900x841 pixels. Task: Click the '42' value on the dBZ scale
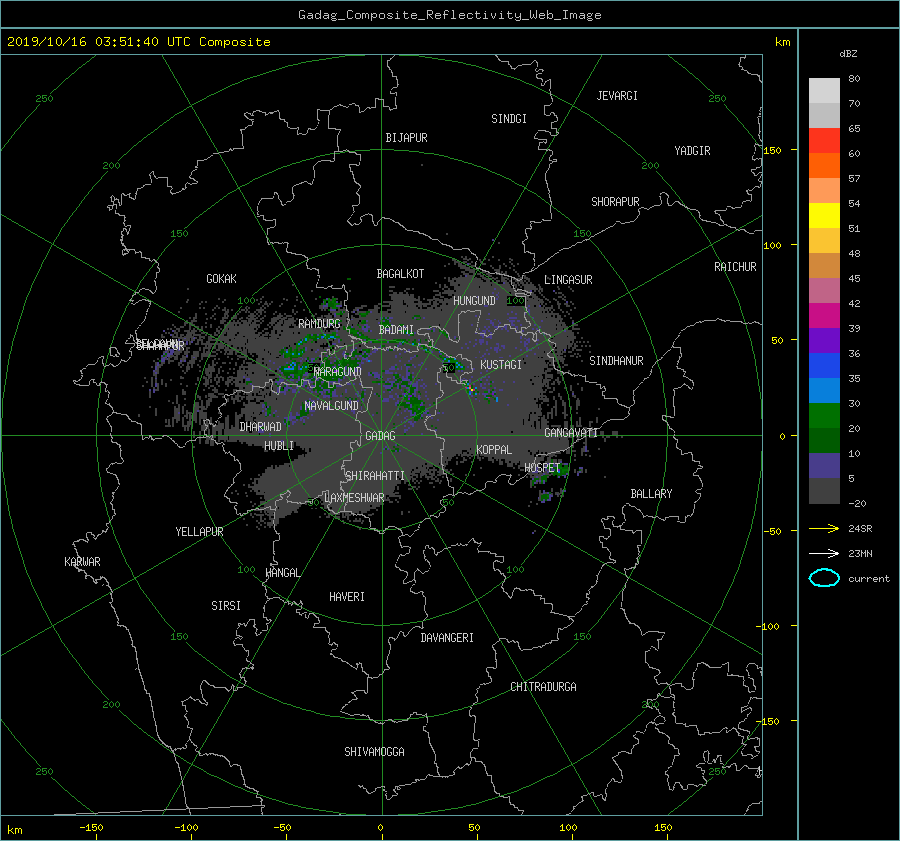tap(854, 304)
